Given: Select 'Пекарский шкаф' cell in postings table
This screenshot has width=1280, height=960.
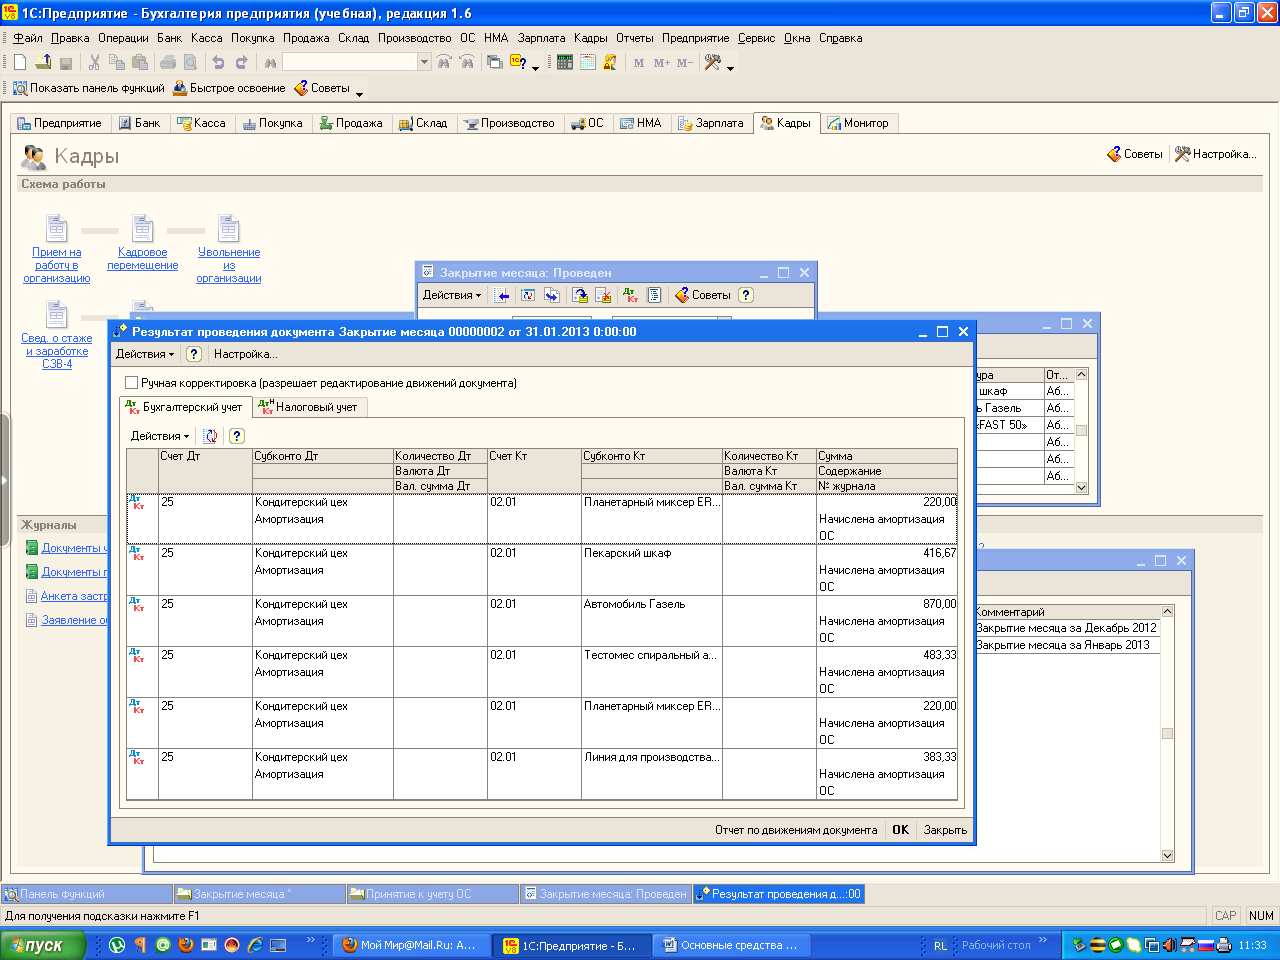Looking at the screenshot, I should pos(652,570).
